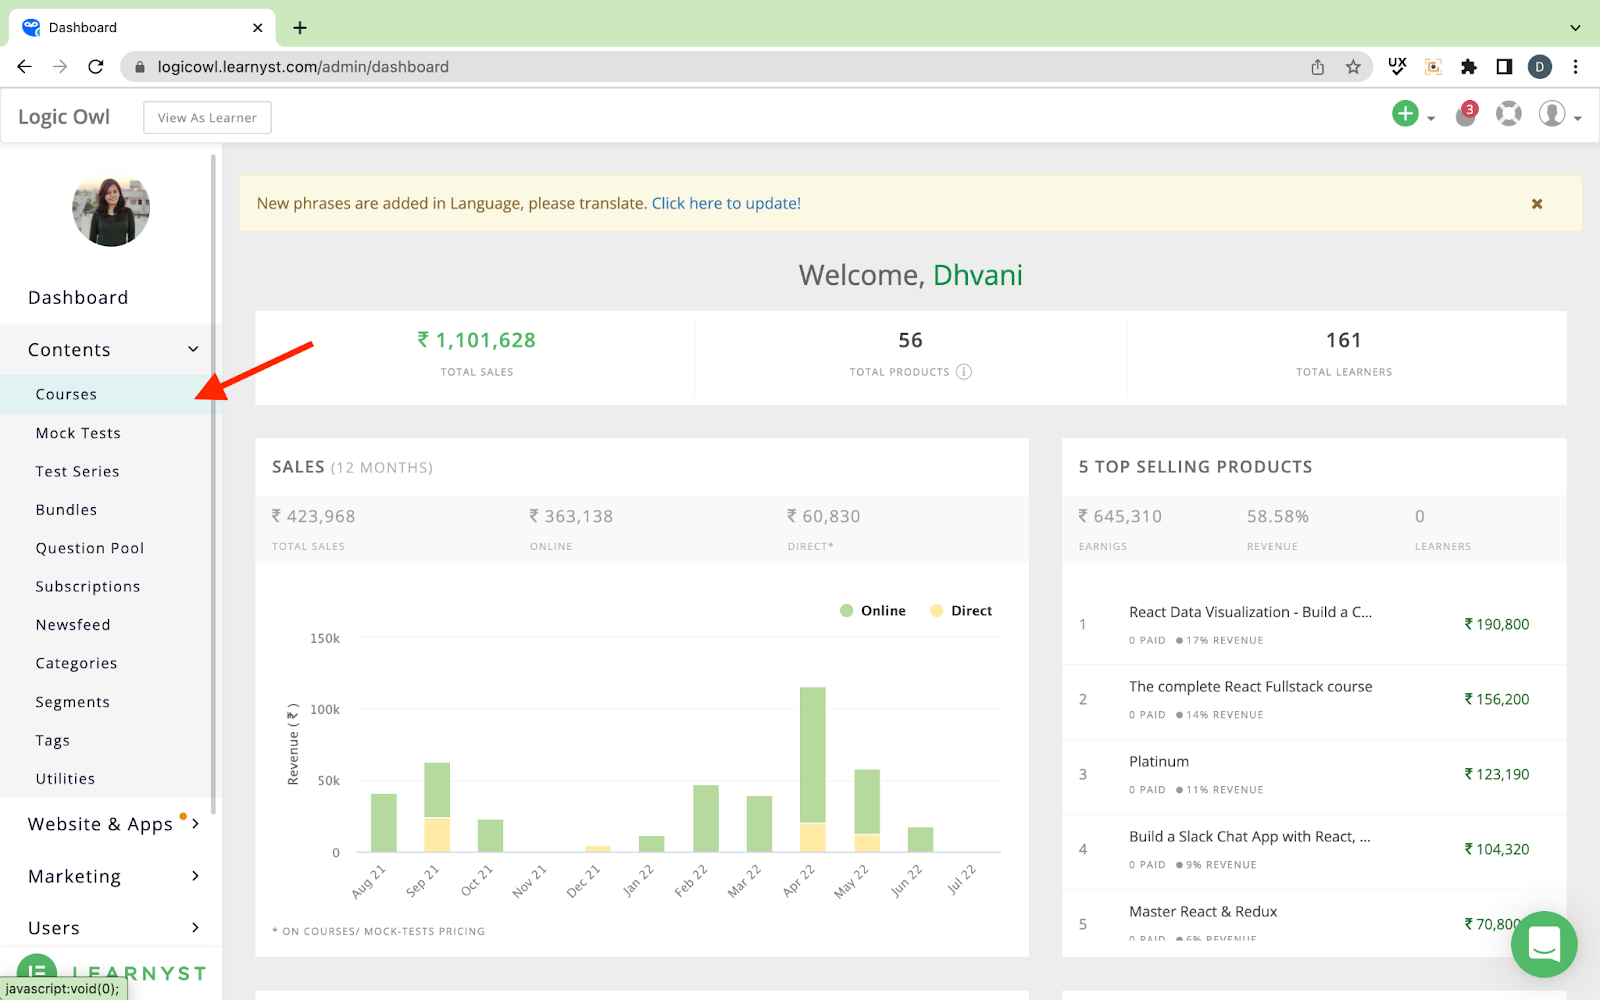Open the Platinum product row
The height and width of the screenshot is (1000, 1600).
coord(1314,777)
